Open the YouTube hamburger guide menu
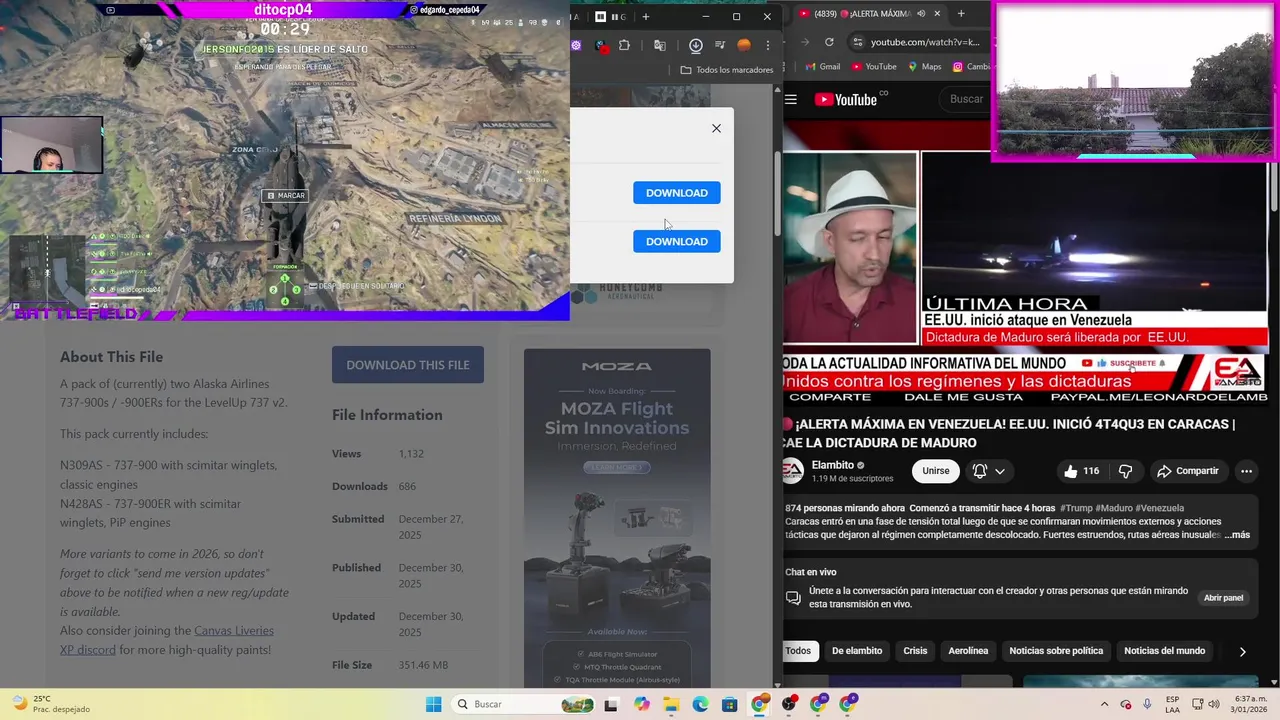Screen dimensions: 1280x720 (791, 99)
